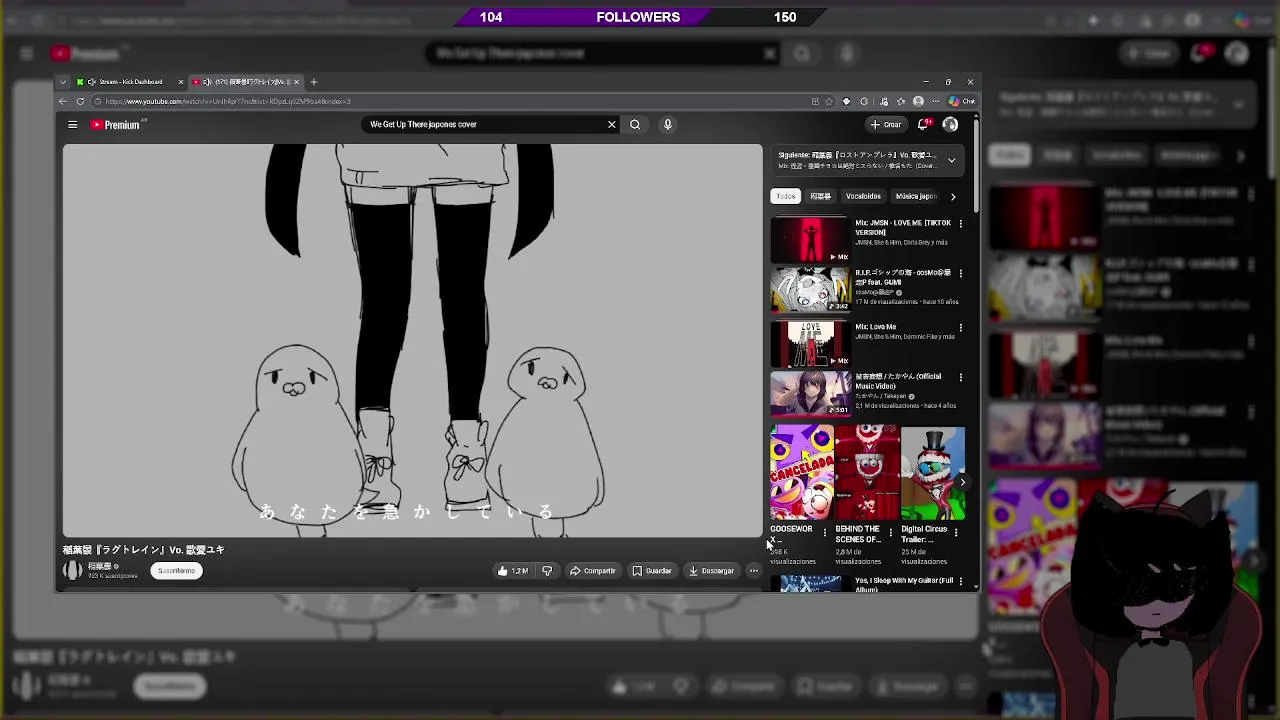Screen dimensions: 1280x720
Task: Open YouTube notifications bell
Action: coord(923,125)
